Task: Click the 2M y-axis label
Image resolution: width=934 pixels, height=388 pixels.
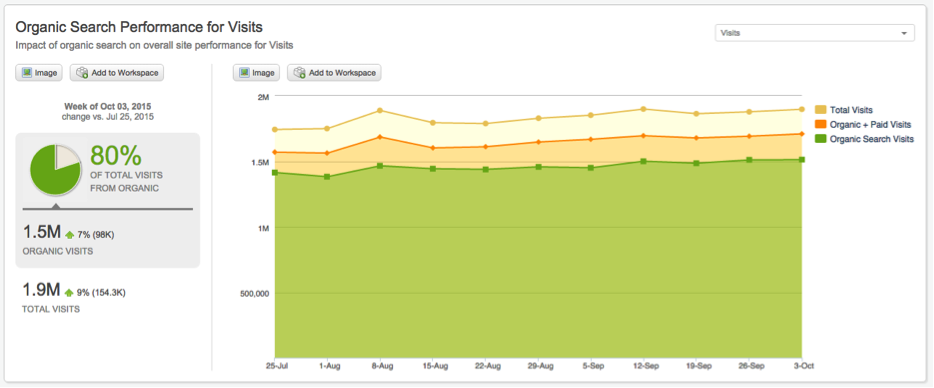Action: pos(263,97)
